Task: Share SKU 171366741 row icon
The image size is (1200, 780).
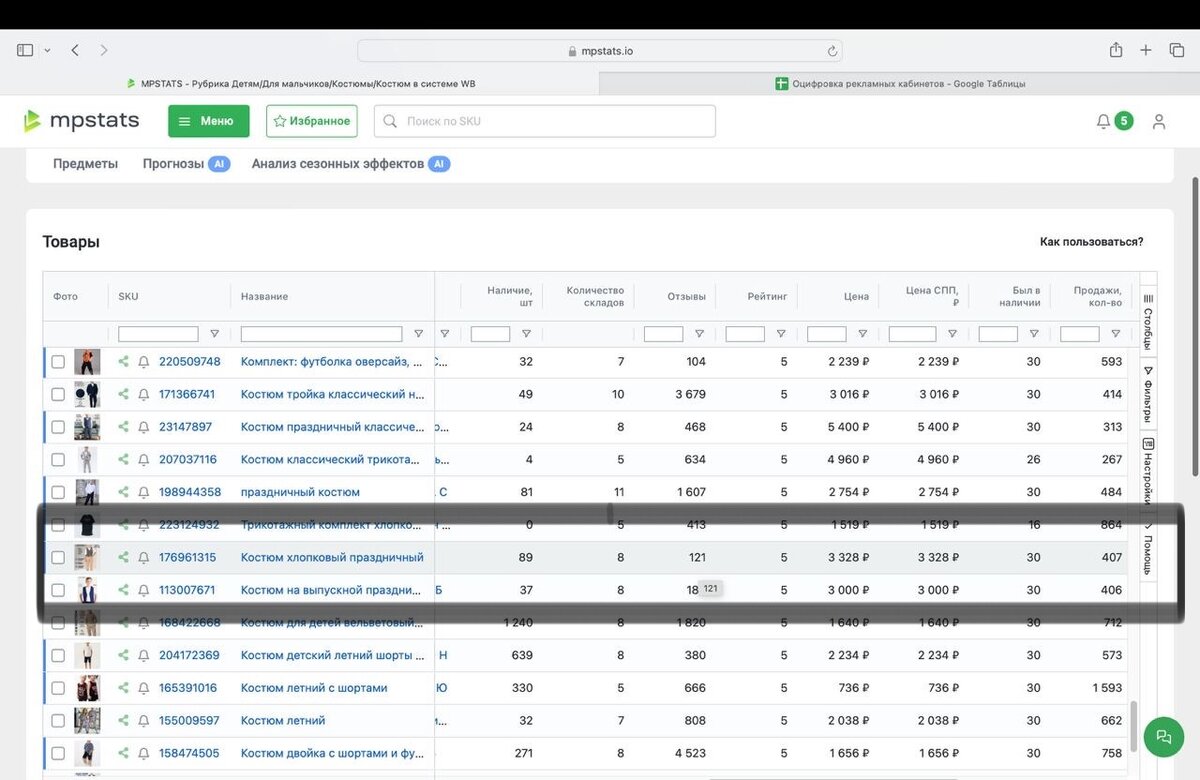Action: pos(124,394)
